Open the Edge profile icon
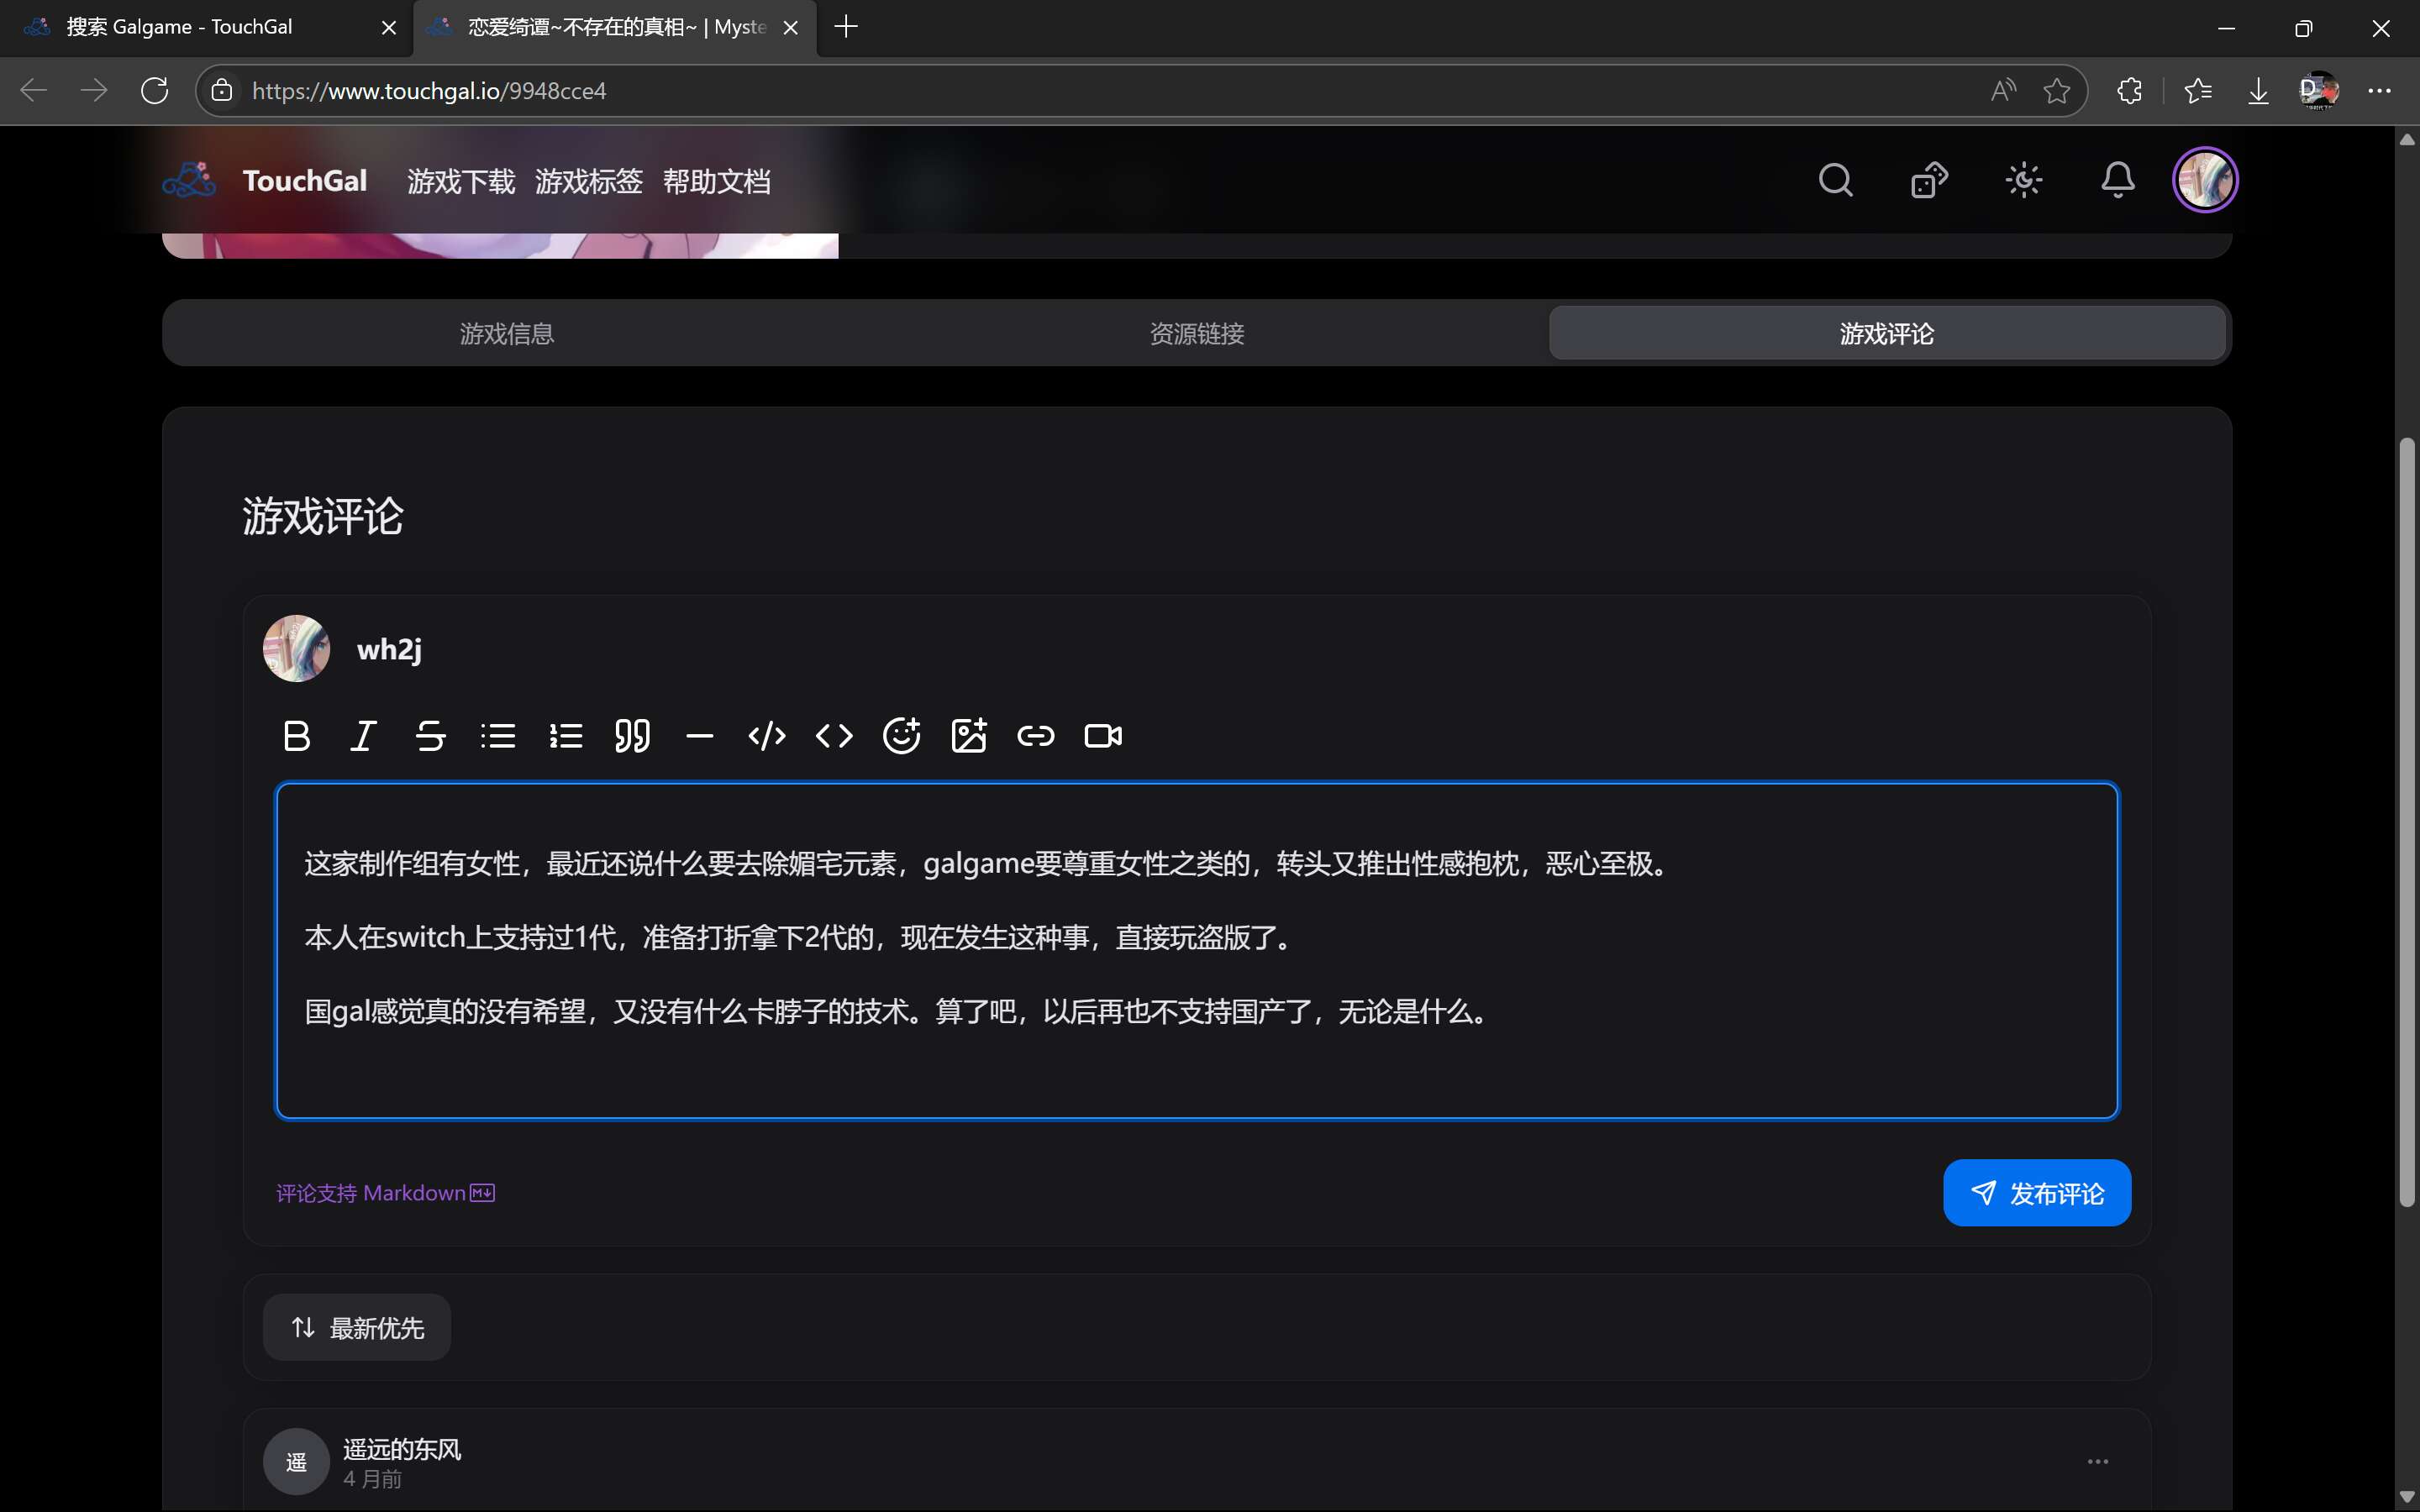Screen dimensions: 2420x1512 coord(2319,91)
